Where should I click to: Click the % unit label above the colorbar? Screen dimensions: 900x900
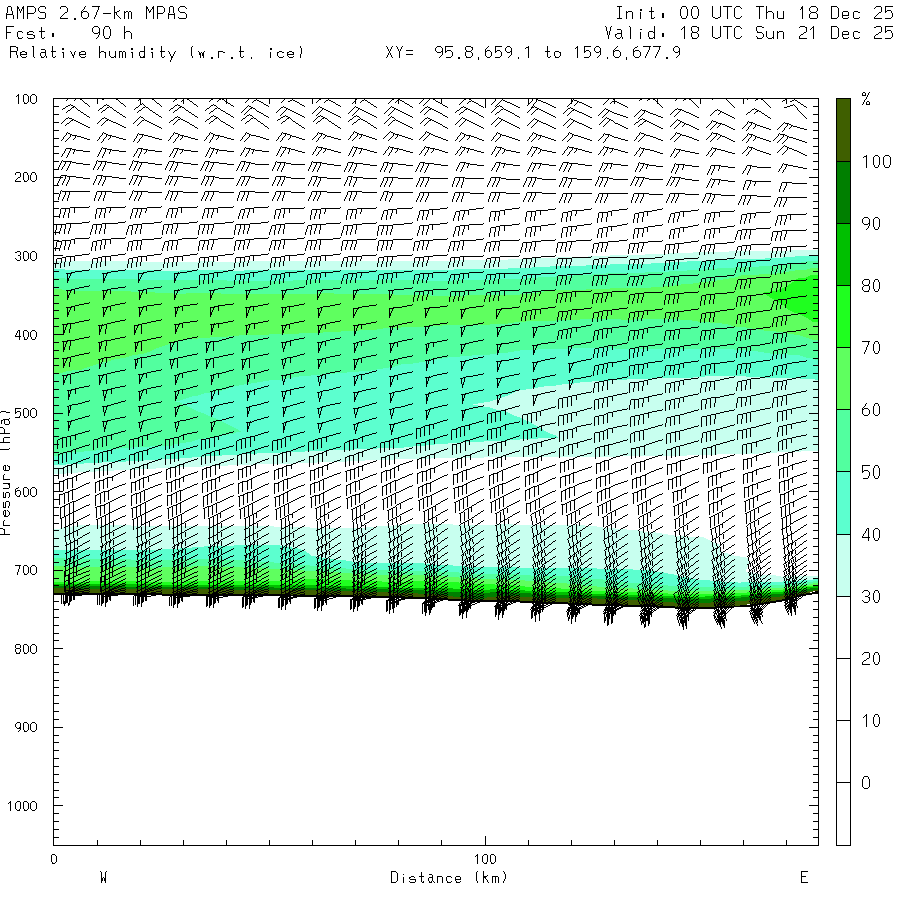pos(866,99)
